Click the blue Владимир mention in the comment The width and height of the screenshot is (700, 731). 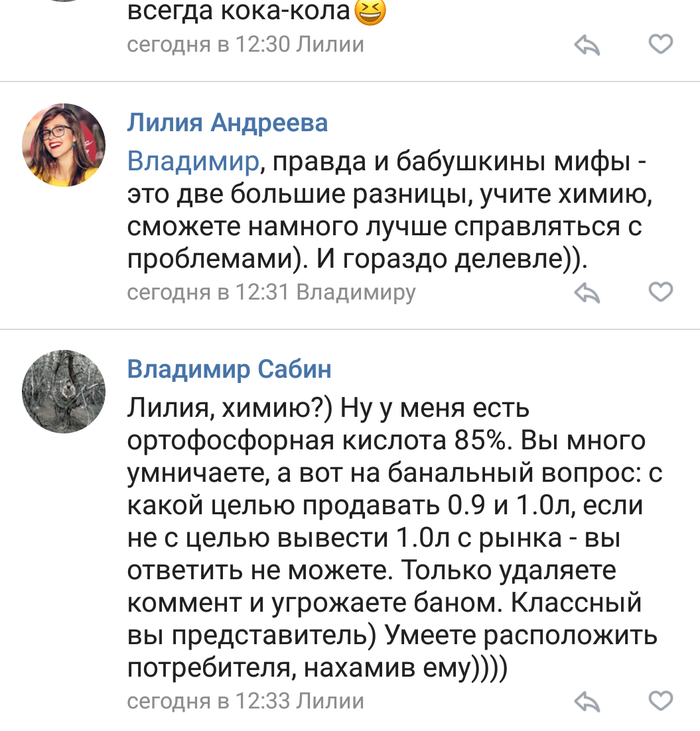tap(193, 161)
